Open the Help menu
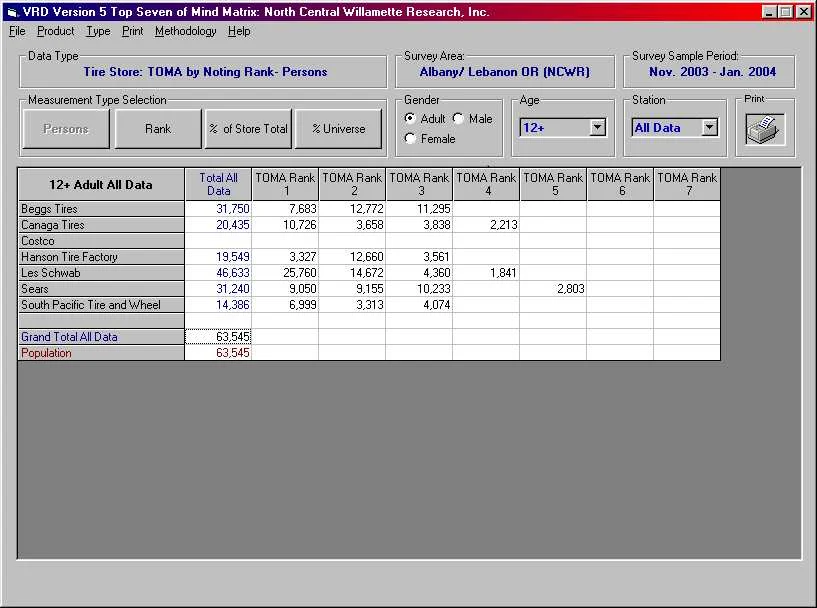This screenshot has width=817, height=608. point(239,31)
